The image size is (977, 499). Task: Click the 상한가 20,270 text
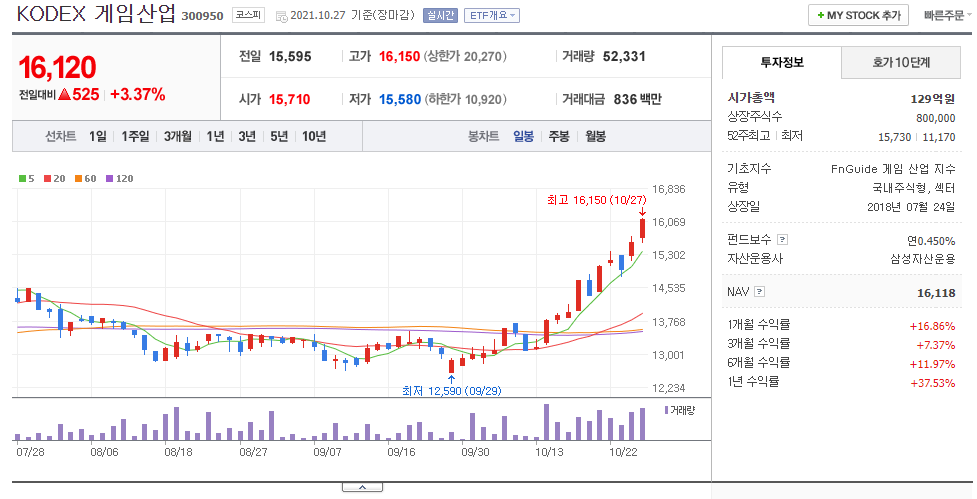point(465,57)
